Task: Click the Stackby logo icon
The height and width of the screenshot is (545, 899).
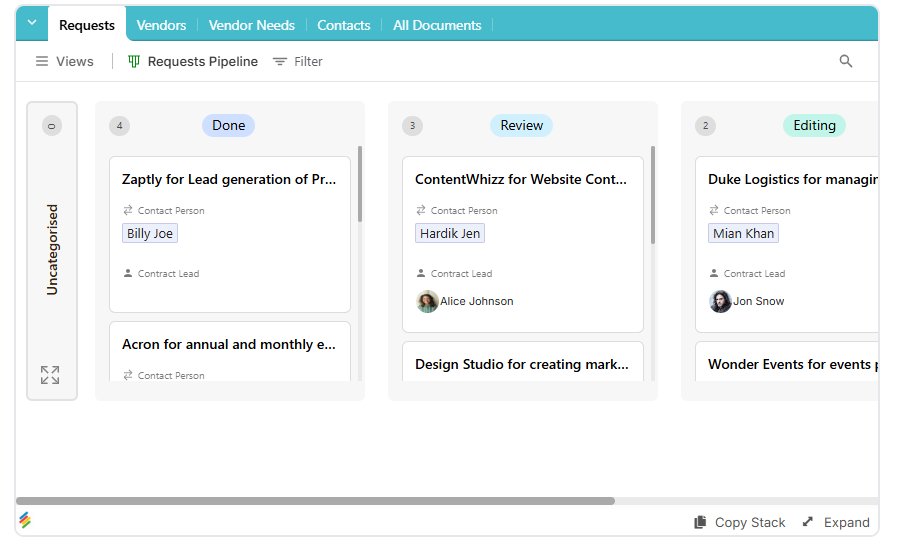Action: coord(25,520)
